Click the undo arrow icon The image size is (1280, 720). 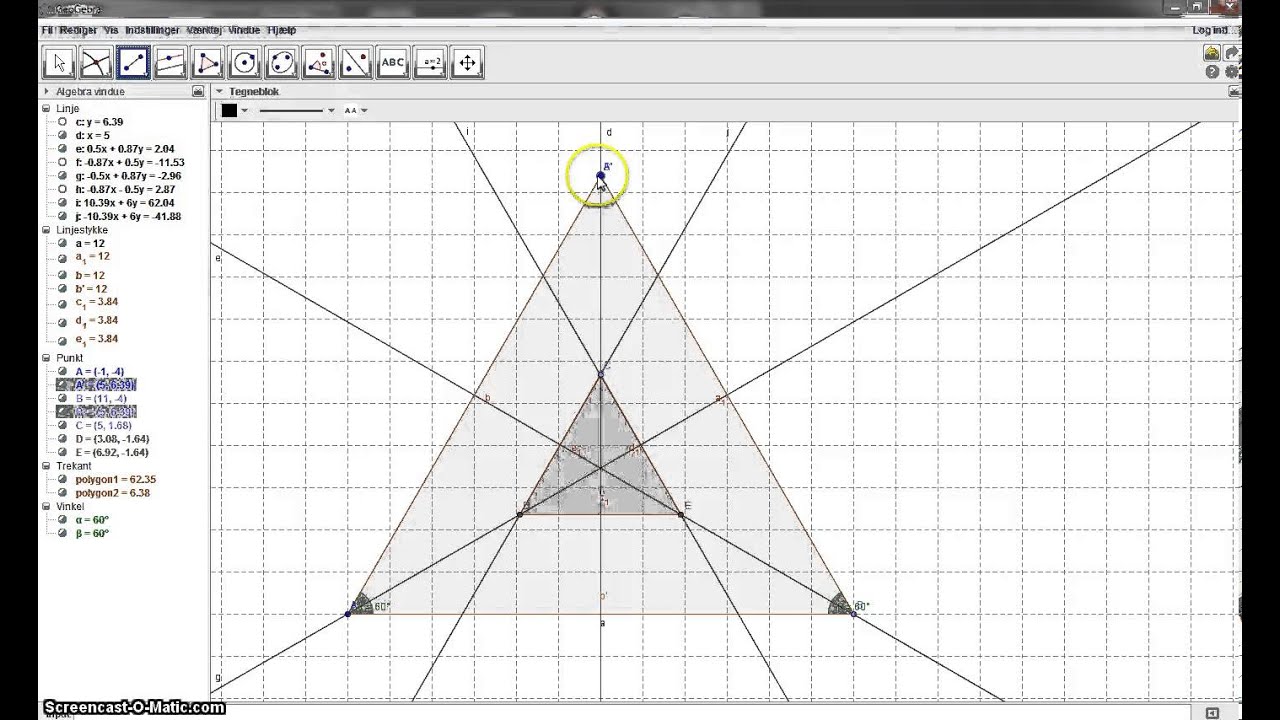(x=1212, y=53)
